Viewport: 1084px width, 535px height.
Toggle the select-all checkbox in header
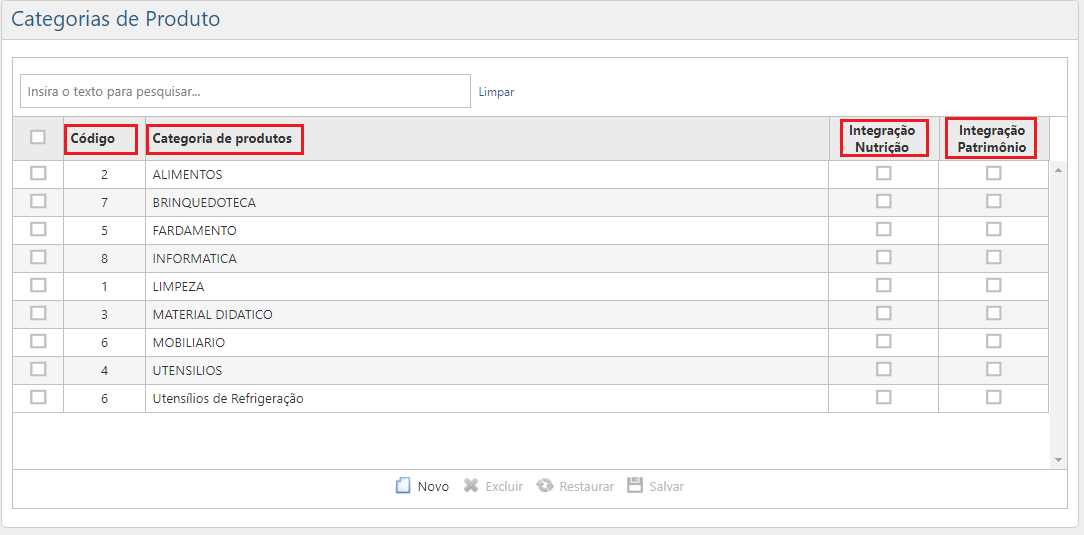(x=38, y=137)
